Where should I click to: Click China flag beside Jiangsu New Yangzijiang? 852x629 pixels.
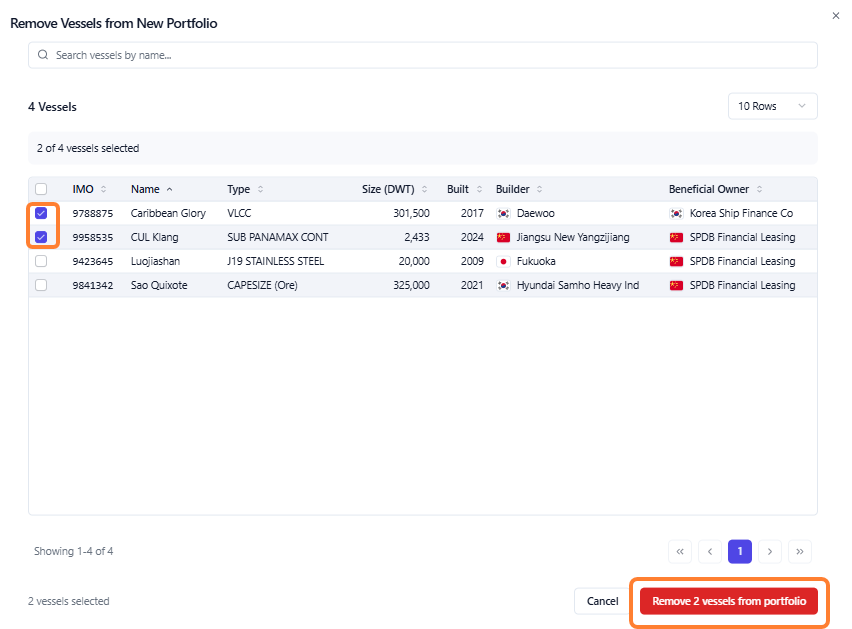[x=504, y=237]
